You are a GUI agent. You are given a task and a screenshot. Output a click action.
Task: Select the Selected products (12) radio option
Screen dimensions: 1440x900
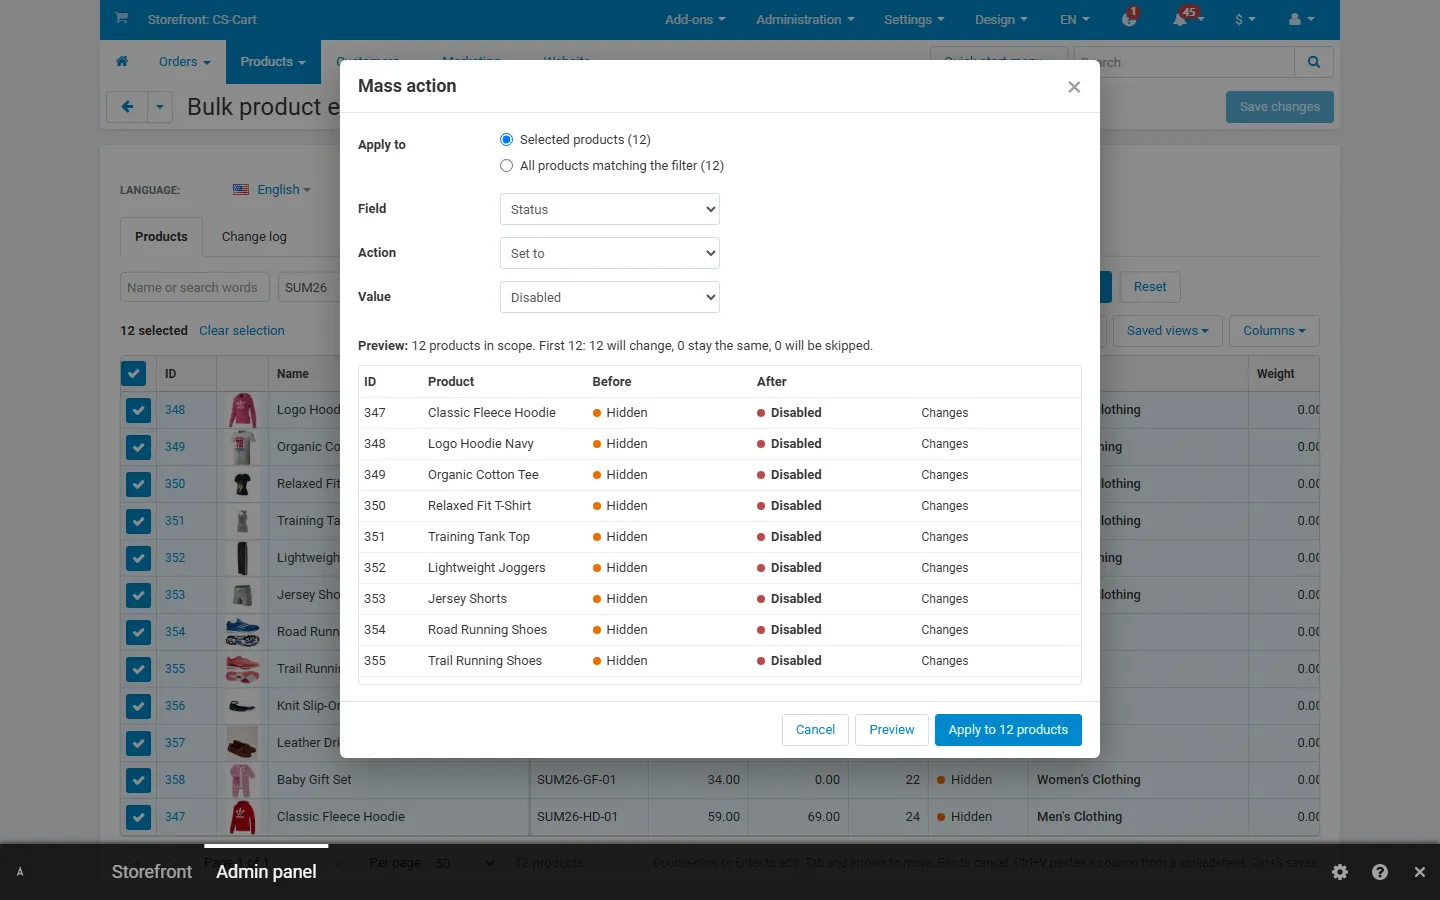click(506, 140)
